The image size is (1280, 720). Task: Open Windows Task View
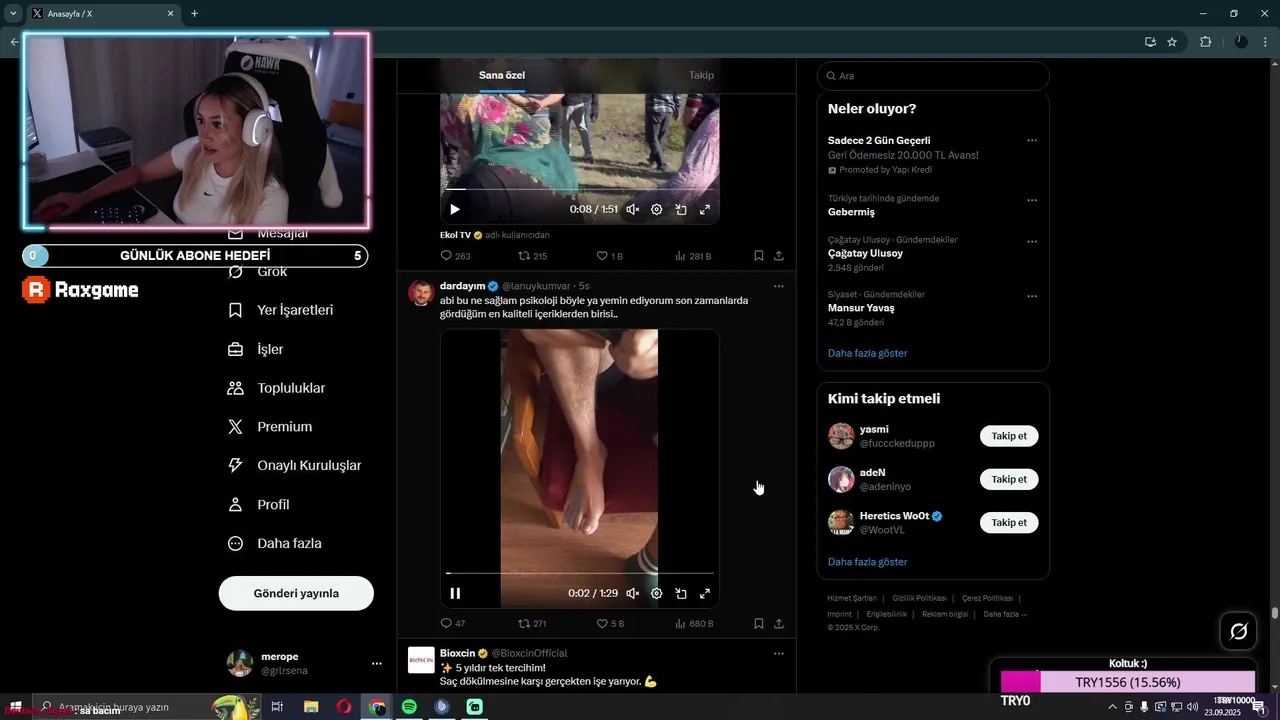point(277,707)
